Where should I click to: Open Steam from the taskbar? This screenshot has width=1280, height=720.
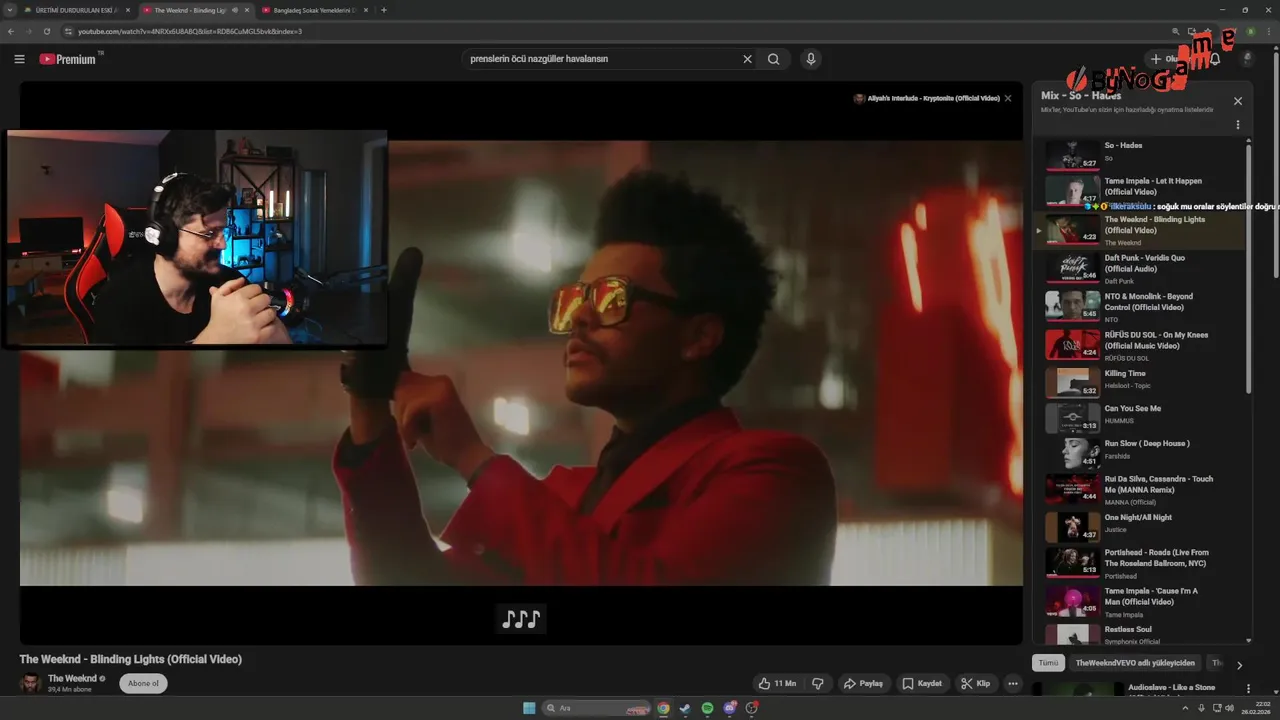tap(685, 708)
